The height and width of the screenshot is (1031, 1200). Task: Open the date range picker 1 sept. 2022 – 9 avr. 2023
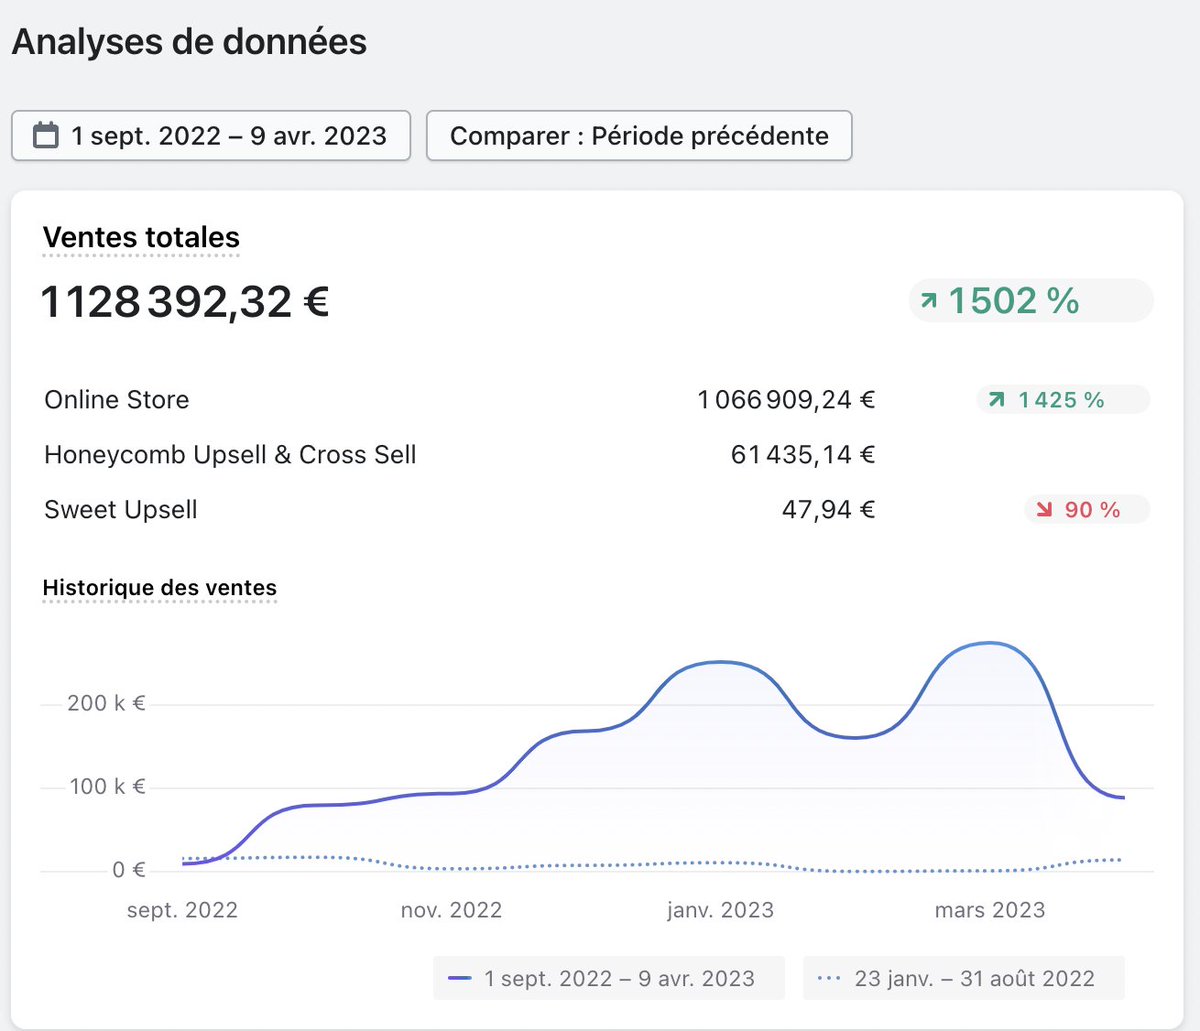211,135
